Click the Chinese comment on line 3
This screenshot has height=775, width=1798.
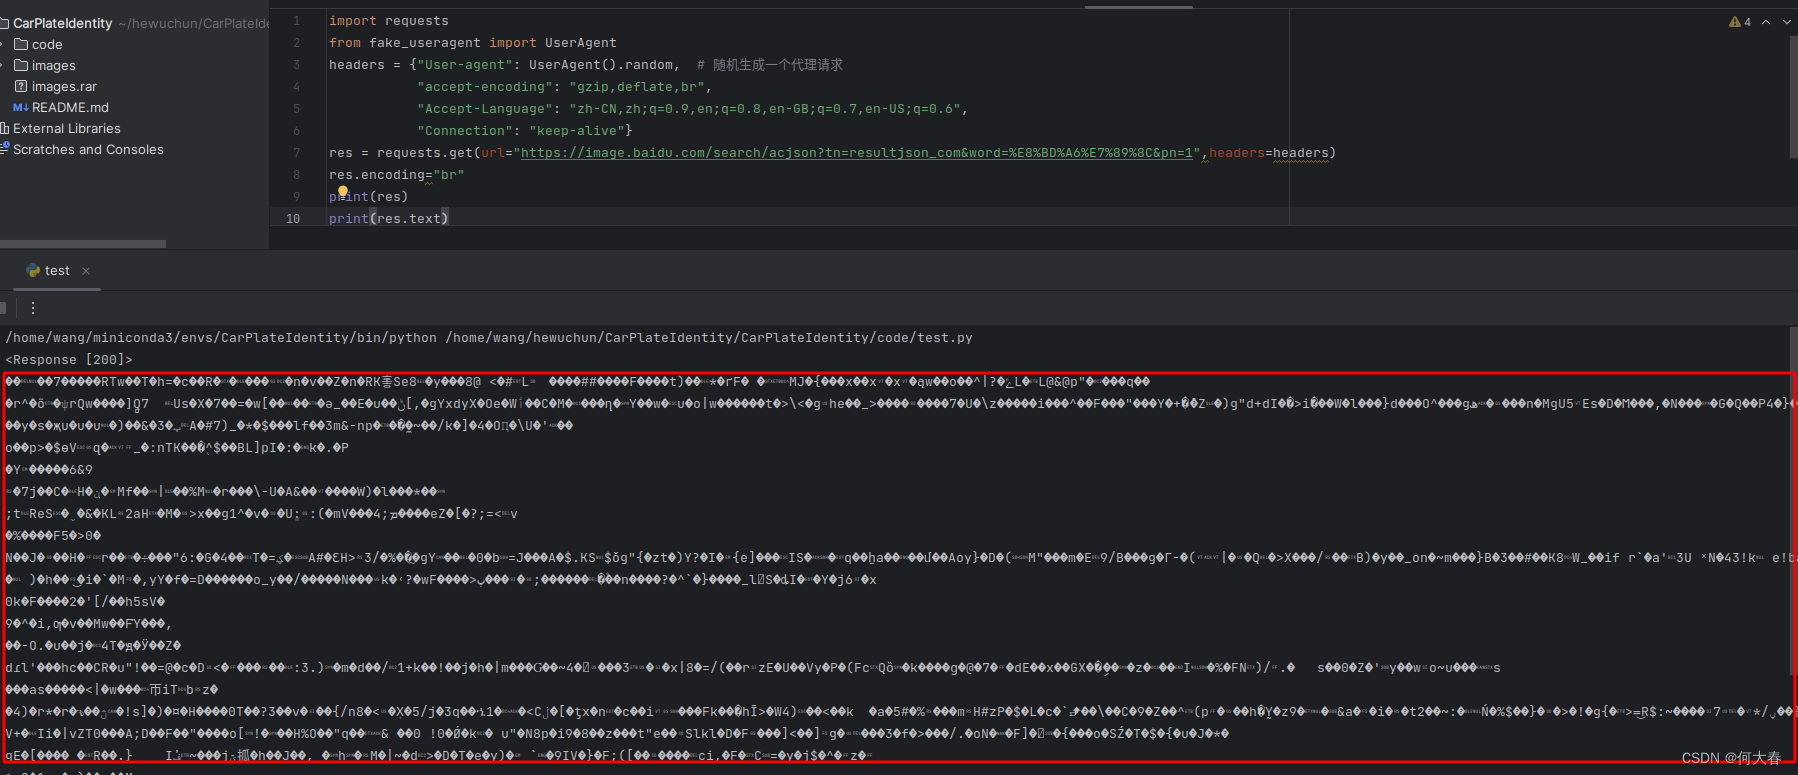(x=770, y=65)
